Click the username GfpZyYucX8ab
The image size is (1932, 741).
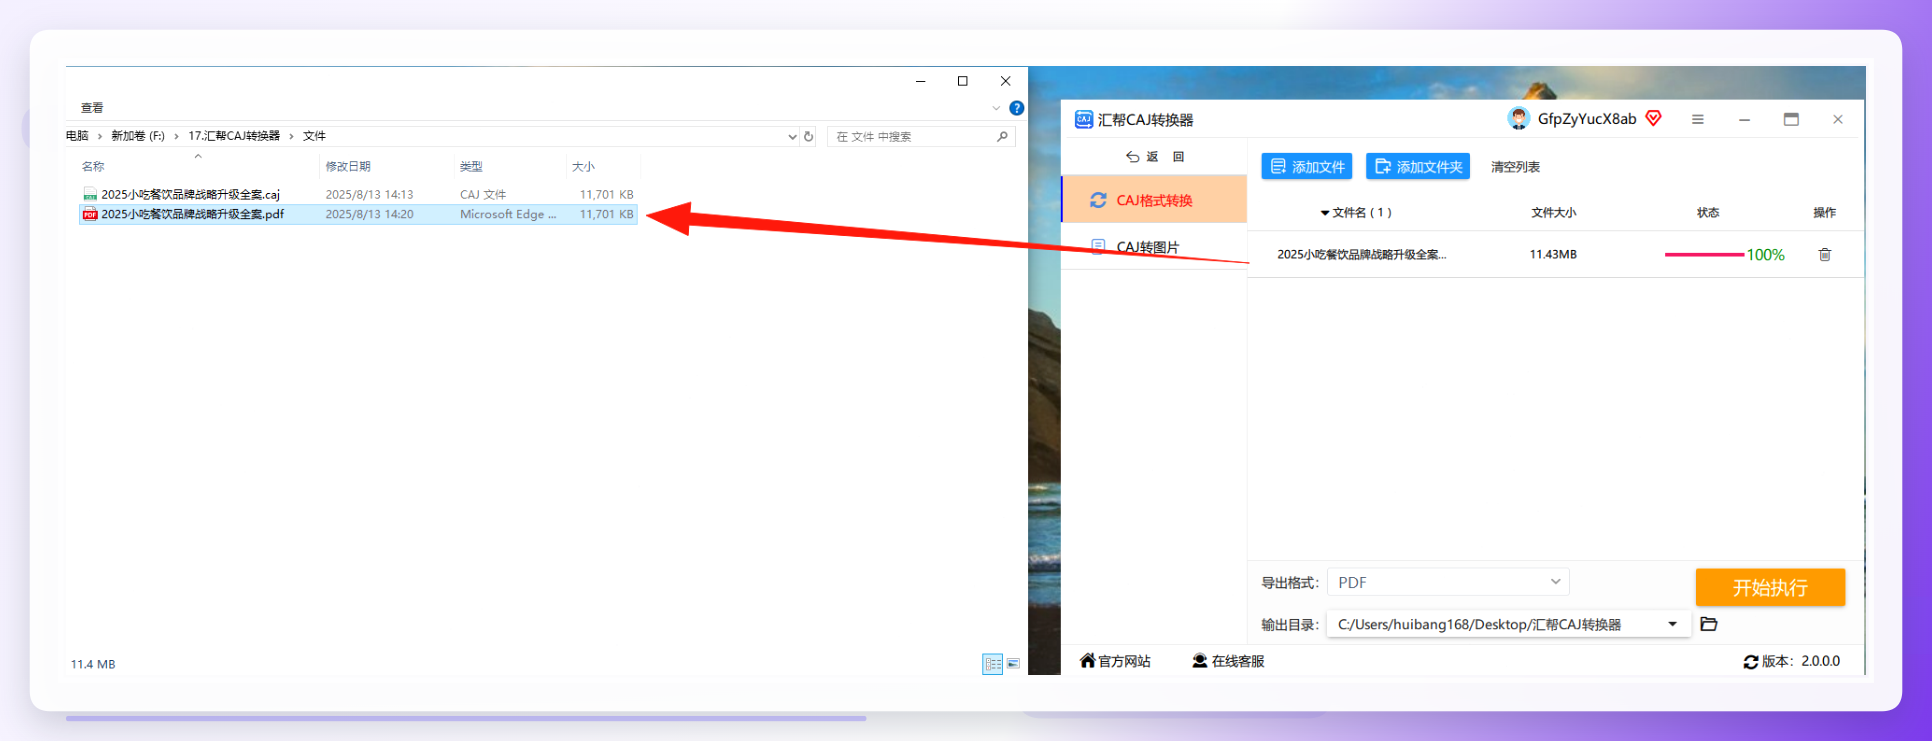pos(1587,119)
